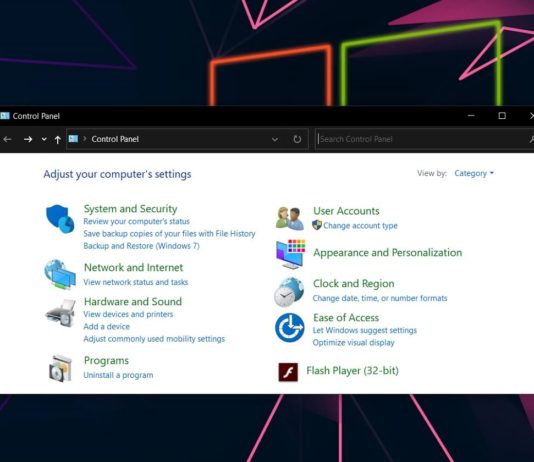Expand the address bar history dropdown
Viewport: 534px width, 462px height.
coord(274,139)
